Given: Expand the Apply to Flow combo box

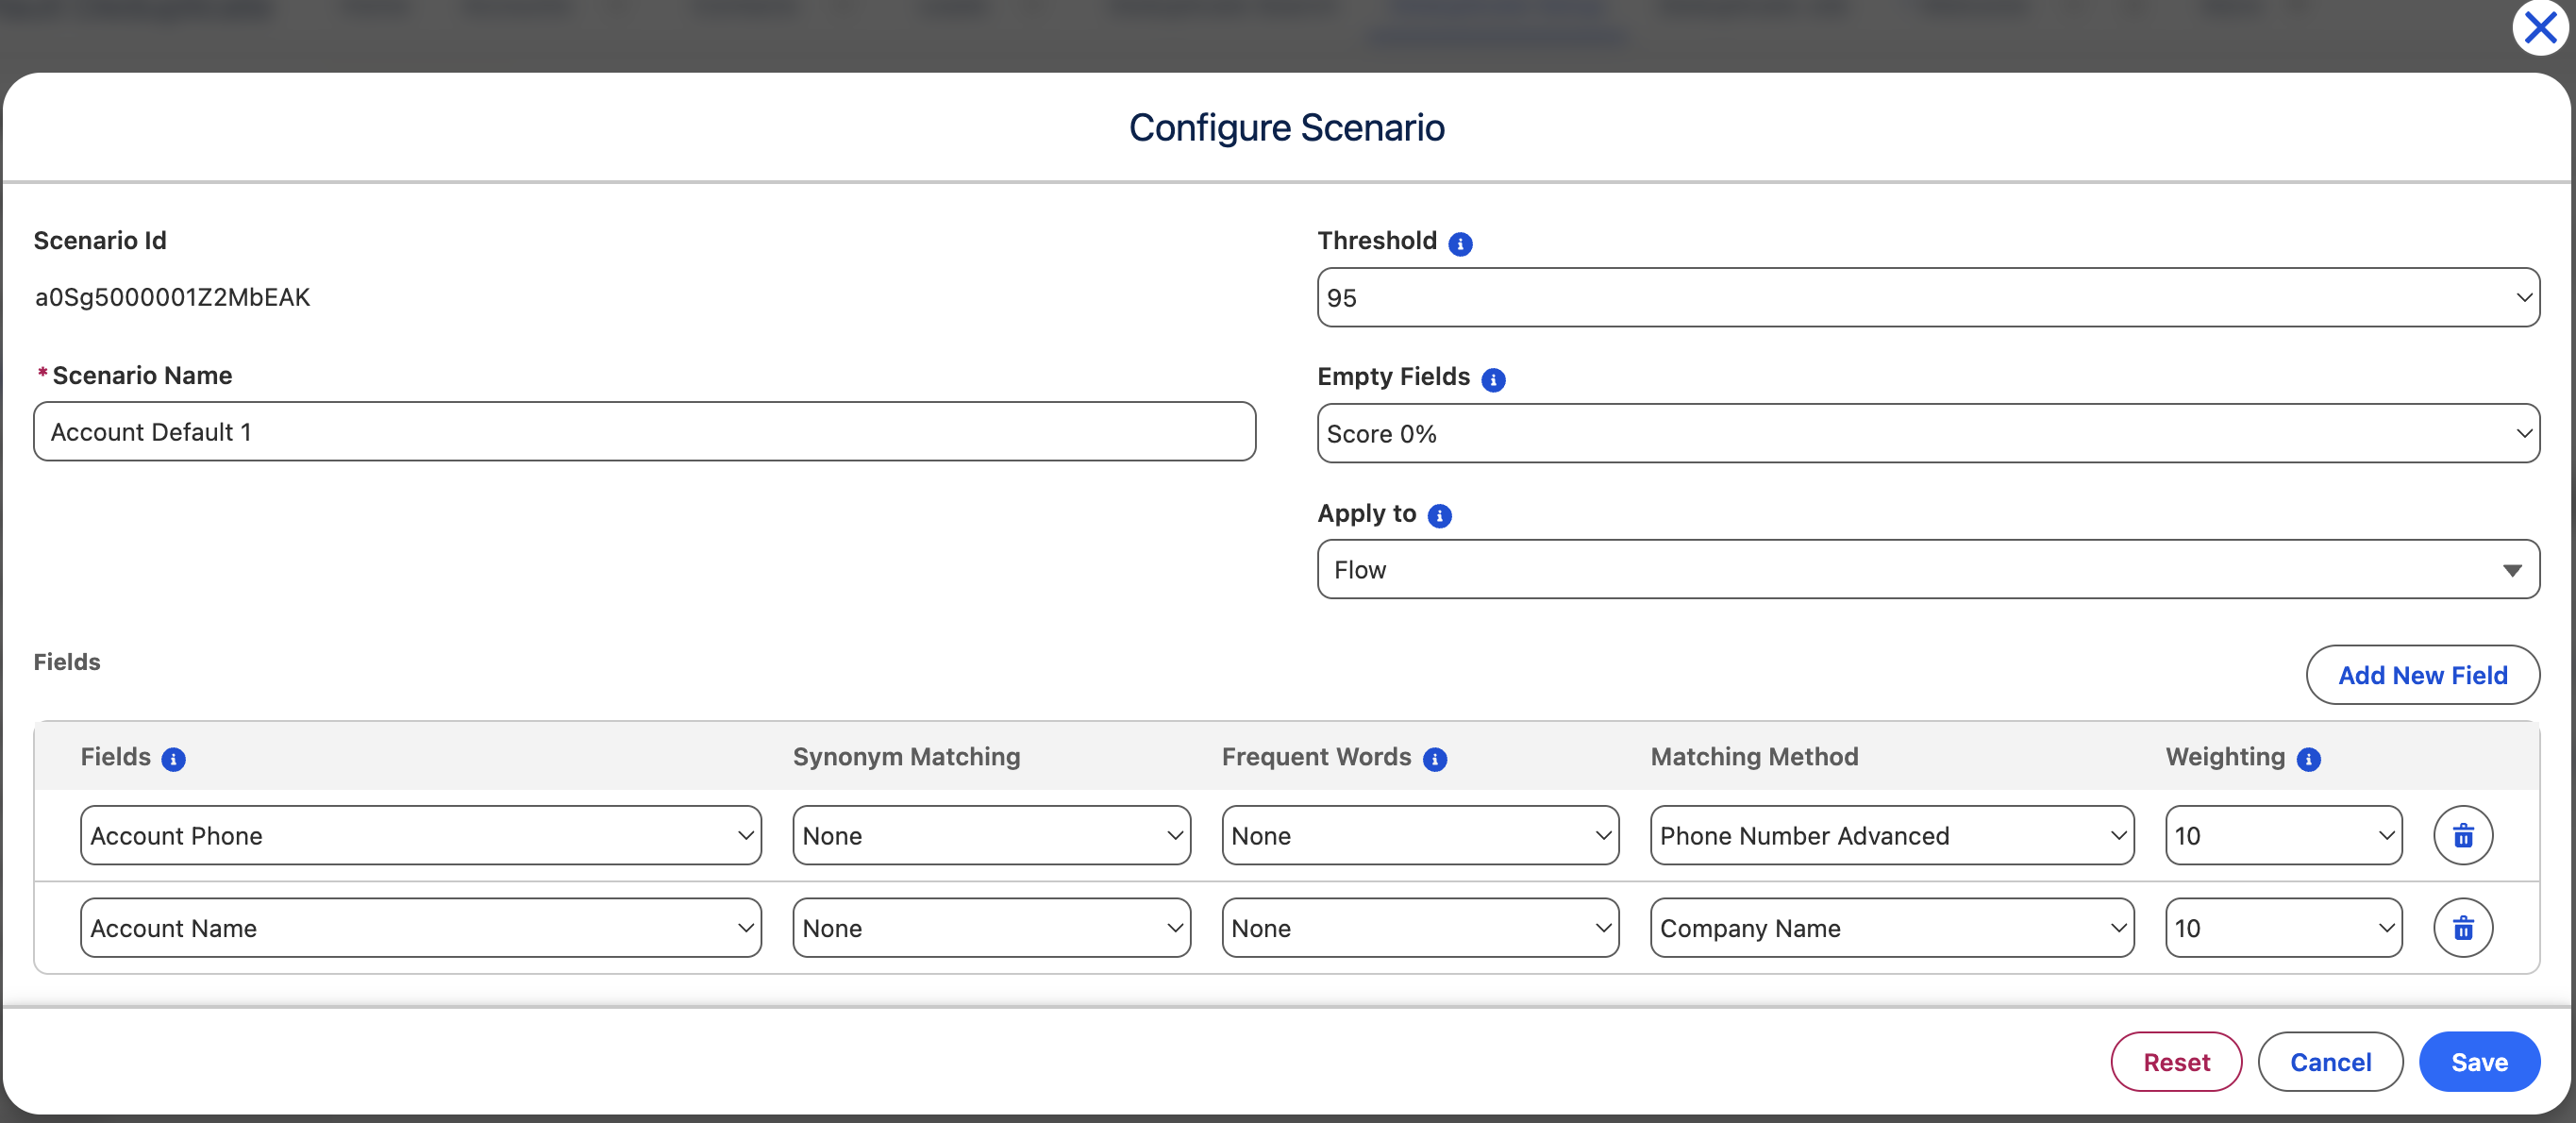Looking at the screenshot, I should click(1927, 570).
